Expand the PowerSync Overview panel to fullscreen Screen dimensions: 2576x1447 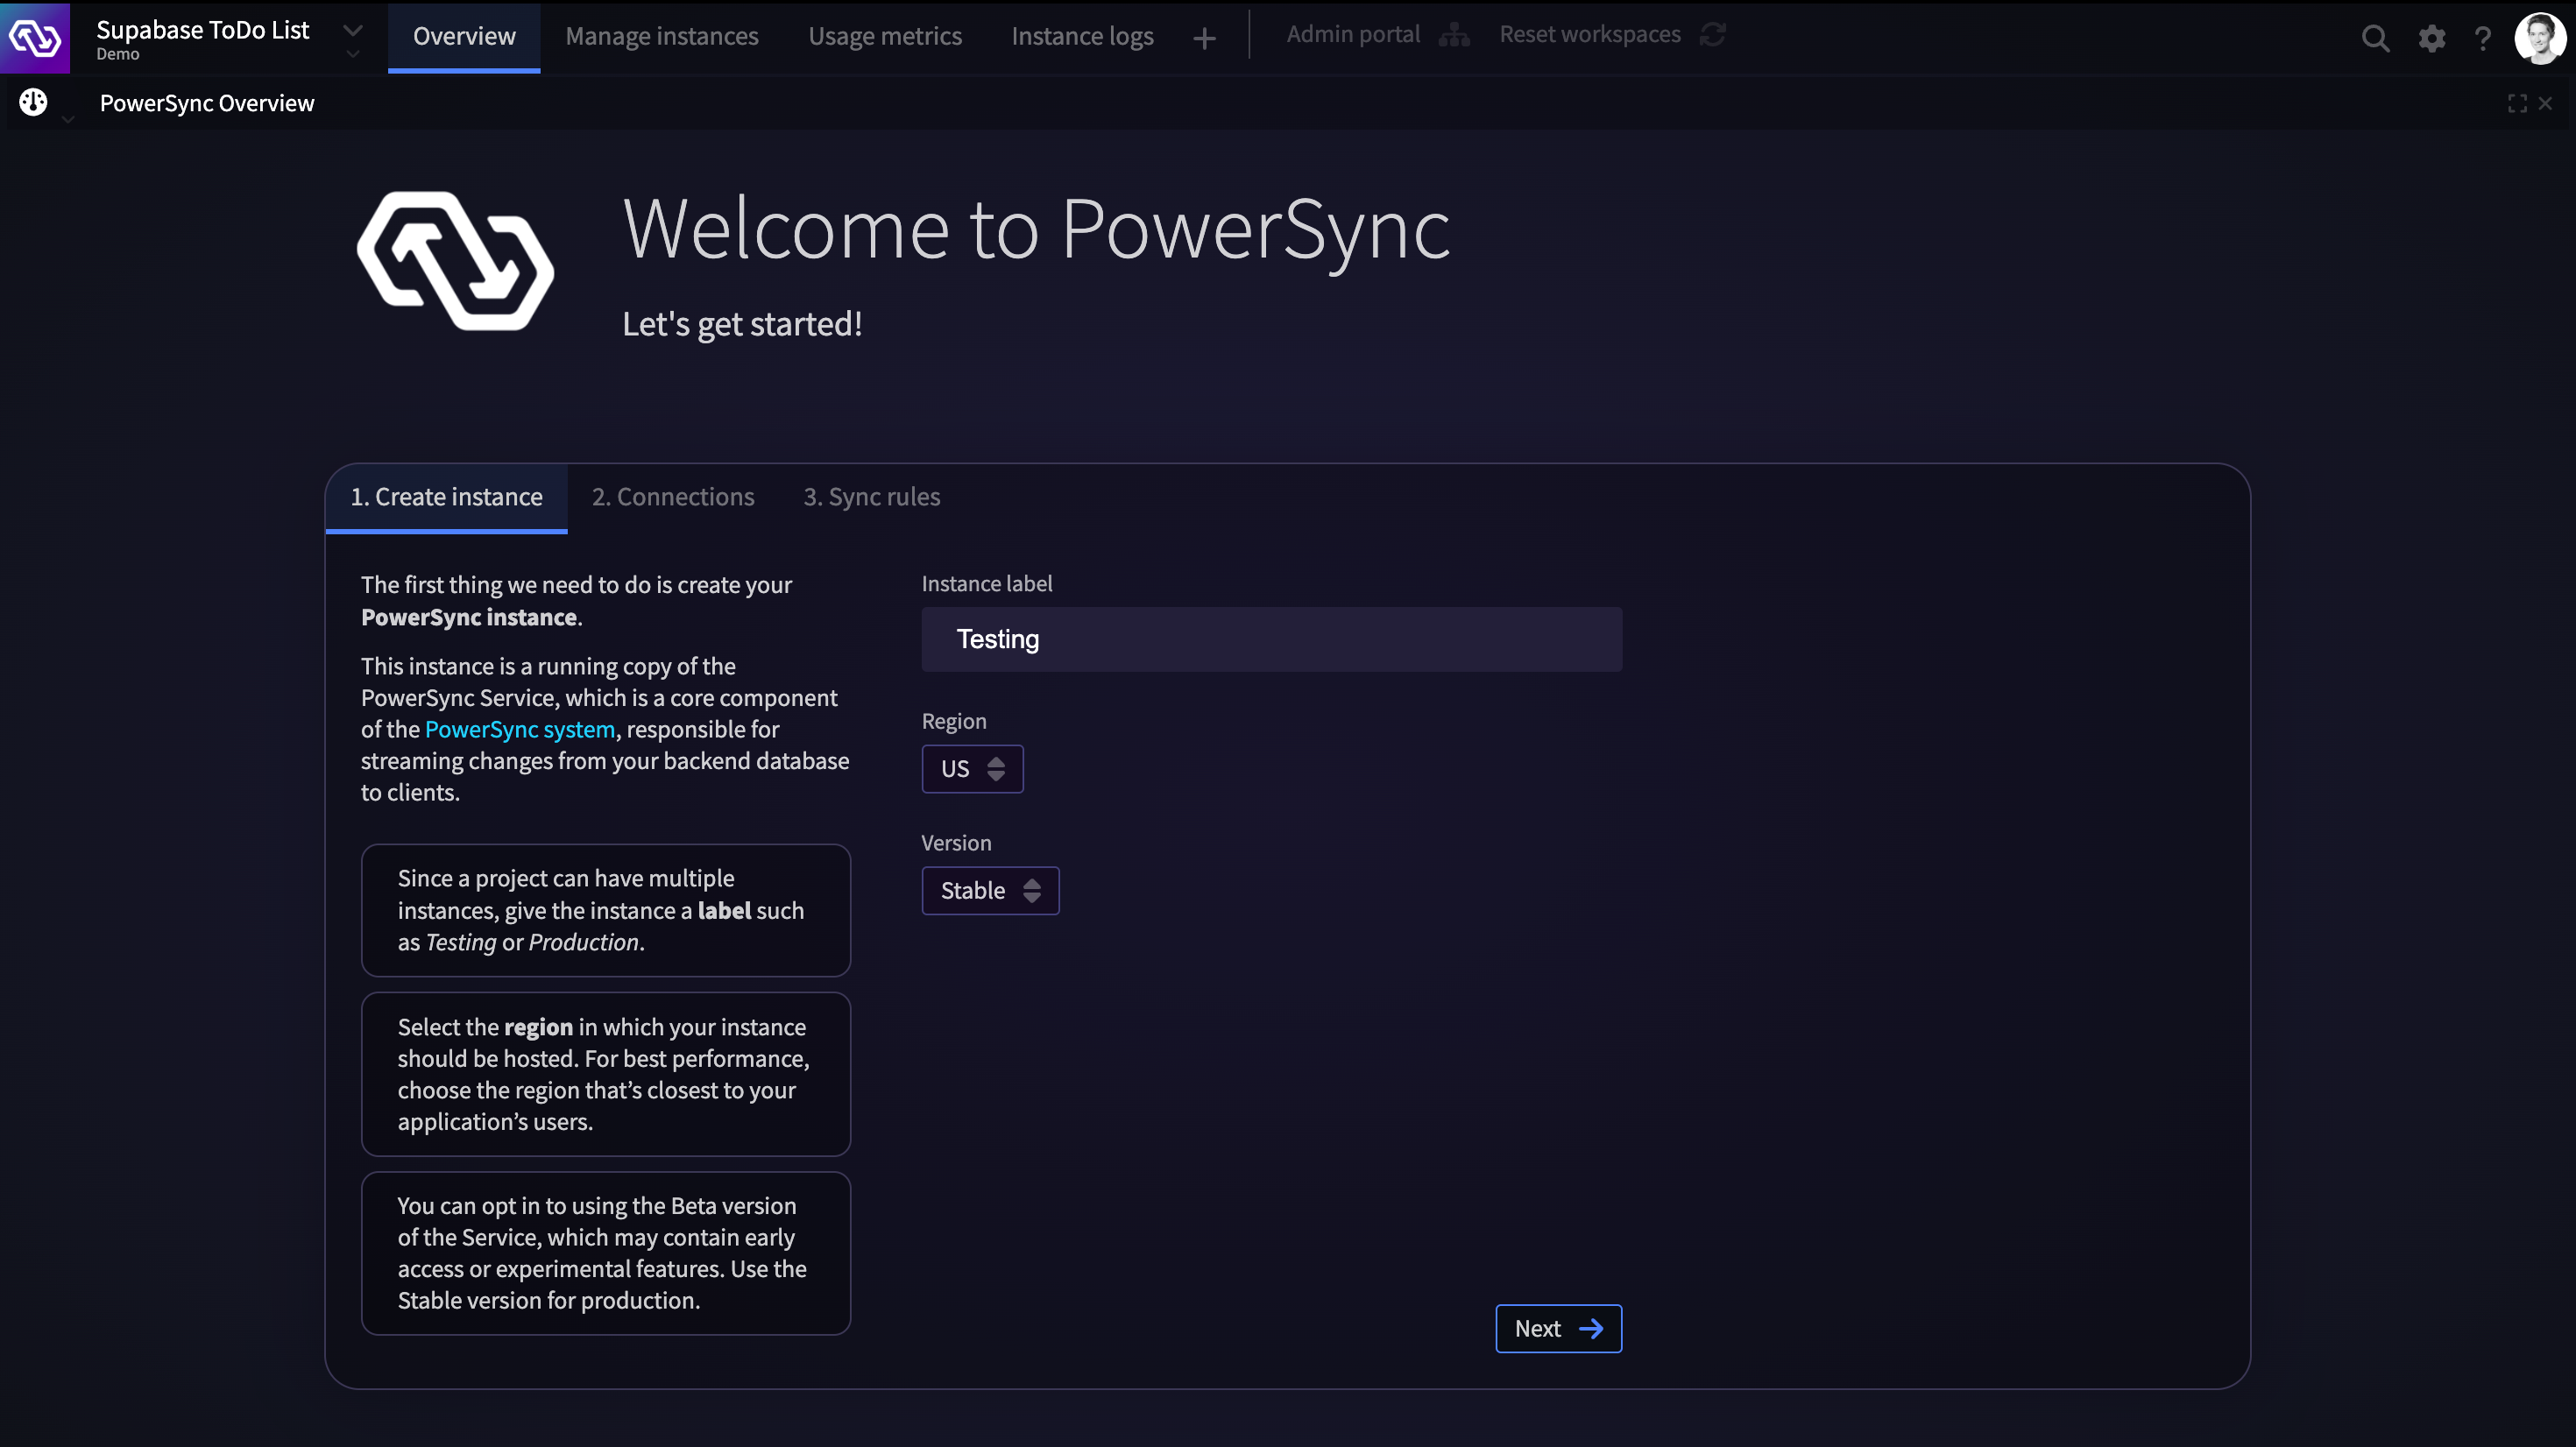[2517, 103]
